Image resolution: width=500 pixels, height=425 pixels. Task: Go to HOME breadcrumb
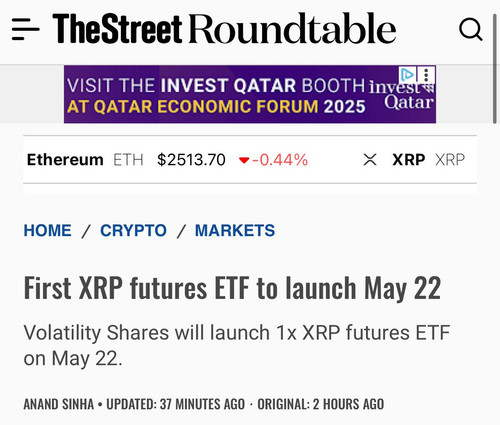pyautogui.click(x=48, y=230)
